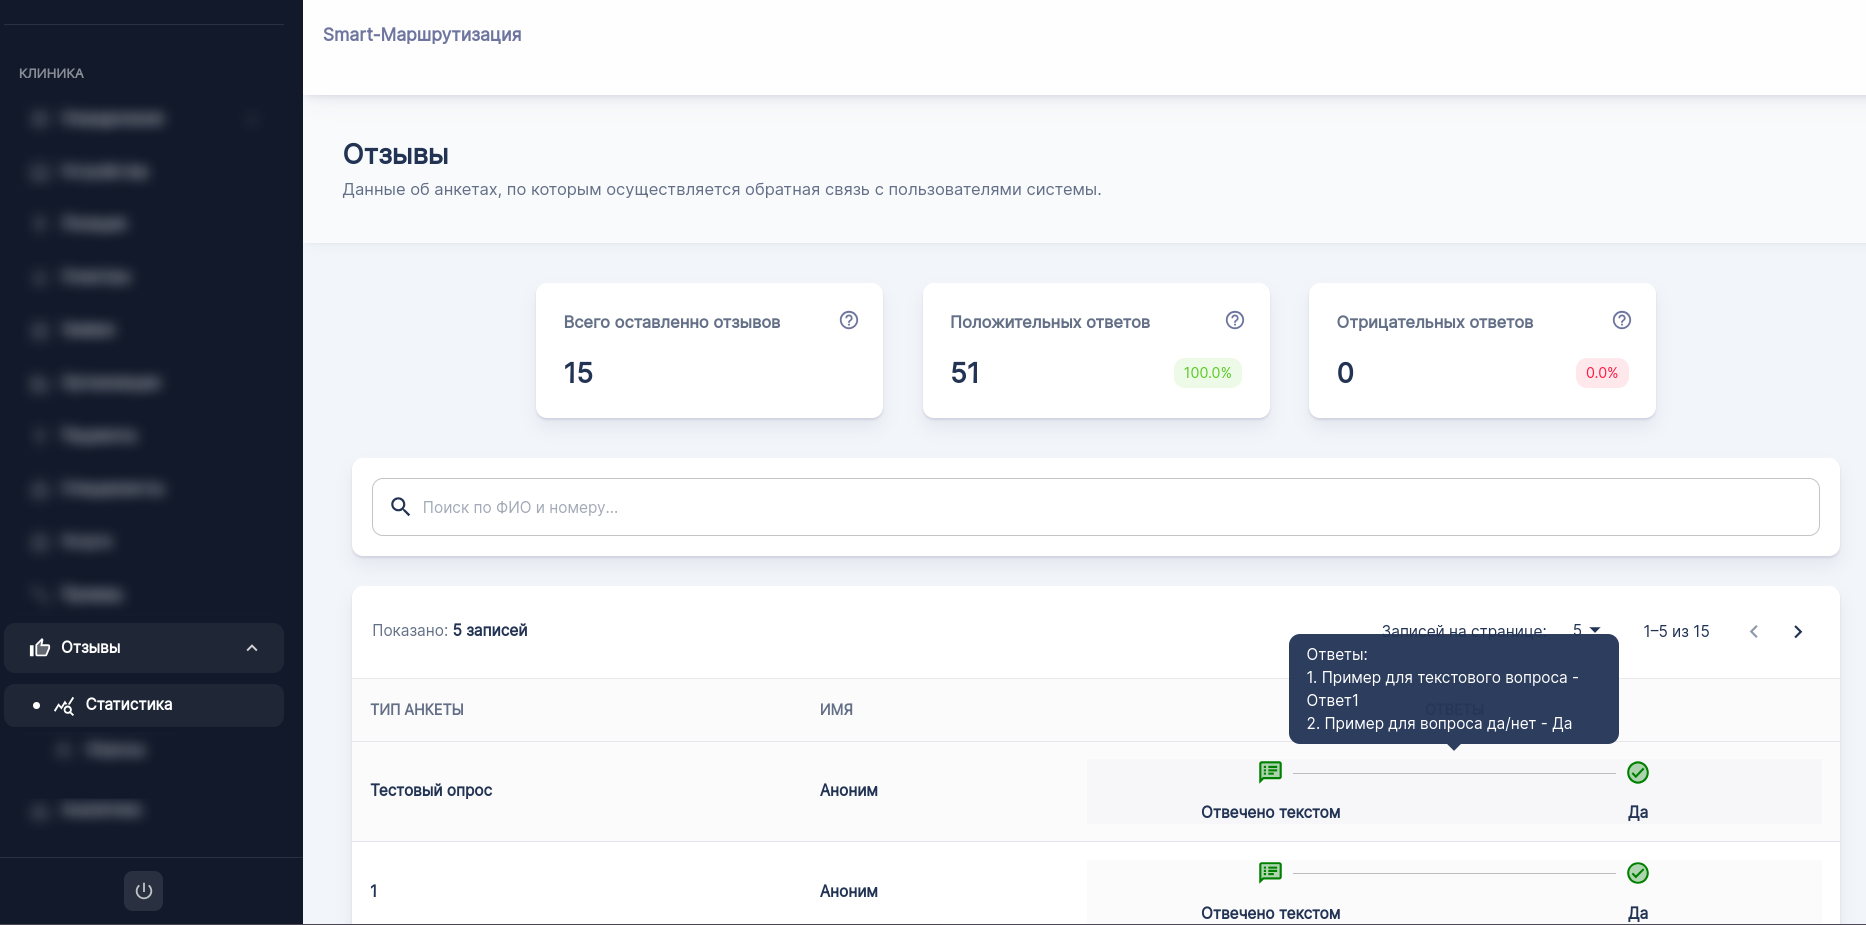
Task: Go to next page of records
Action: pos(1797,631)
